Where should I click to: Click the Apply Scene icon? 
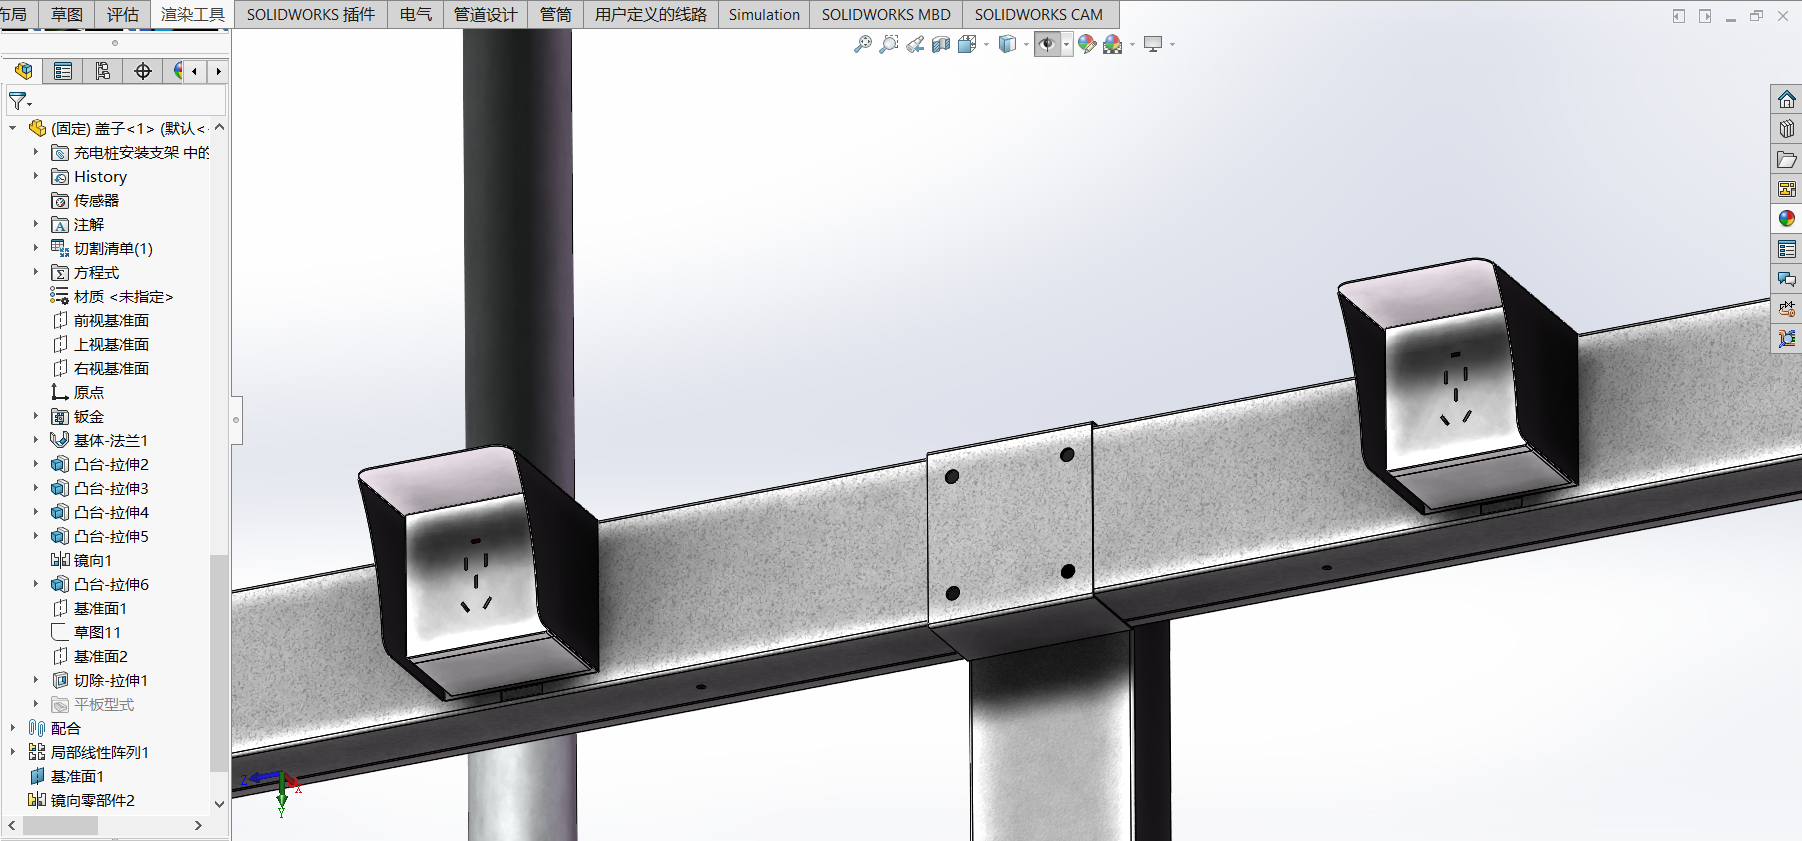click(1113, 44)
